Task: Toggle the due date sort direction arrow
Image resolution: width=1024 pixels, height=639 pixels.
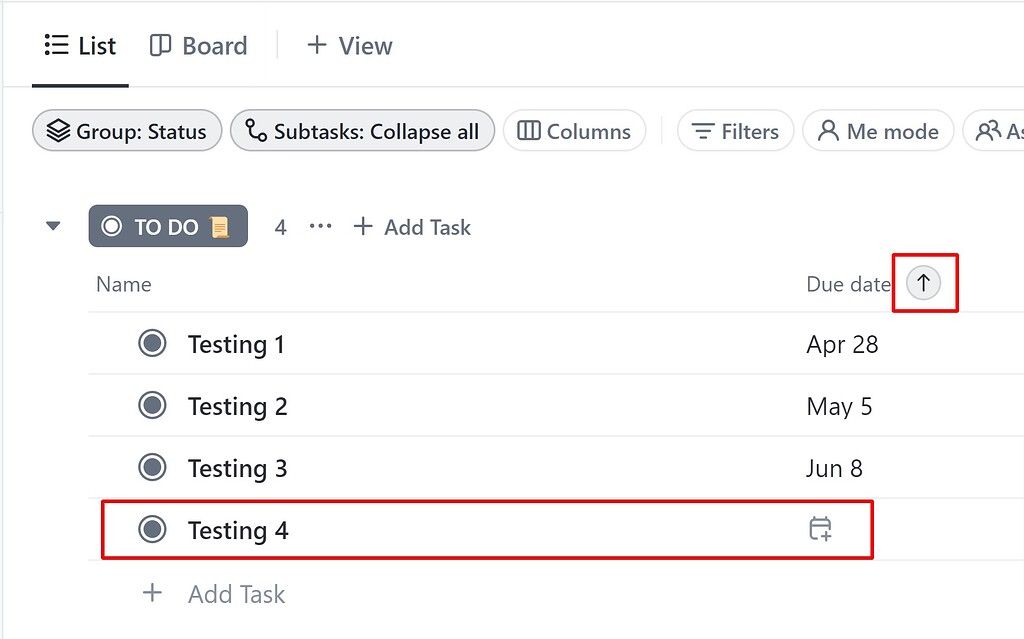Action: (x=923, y=283)
